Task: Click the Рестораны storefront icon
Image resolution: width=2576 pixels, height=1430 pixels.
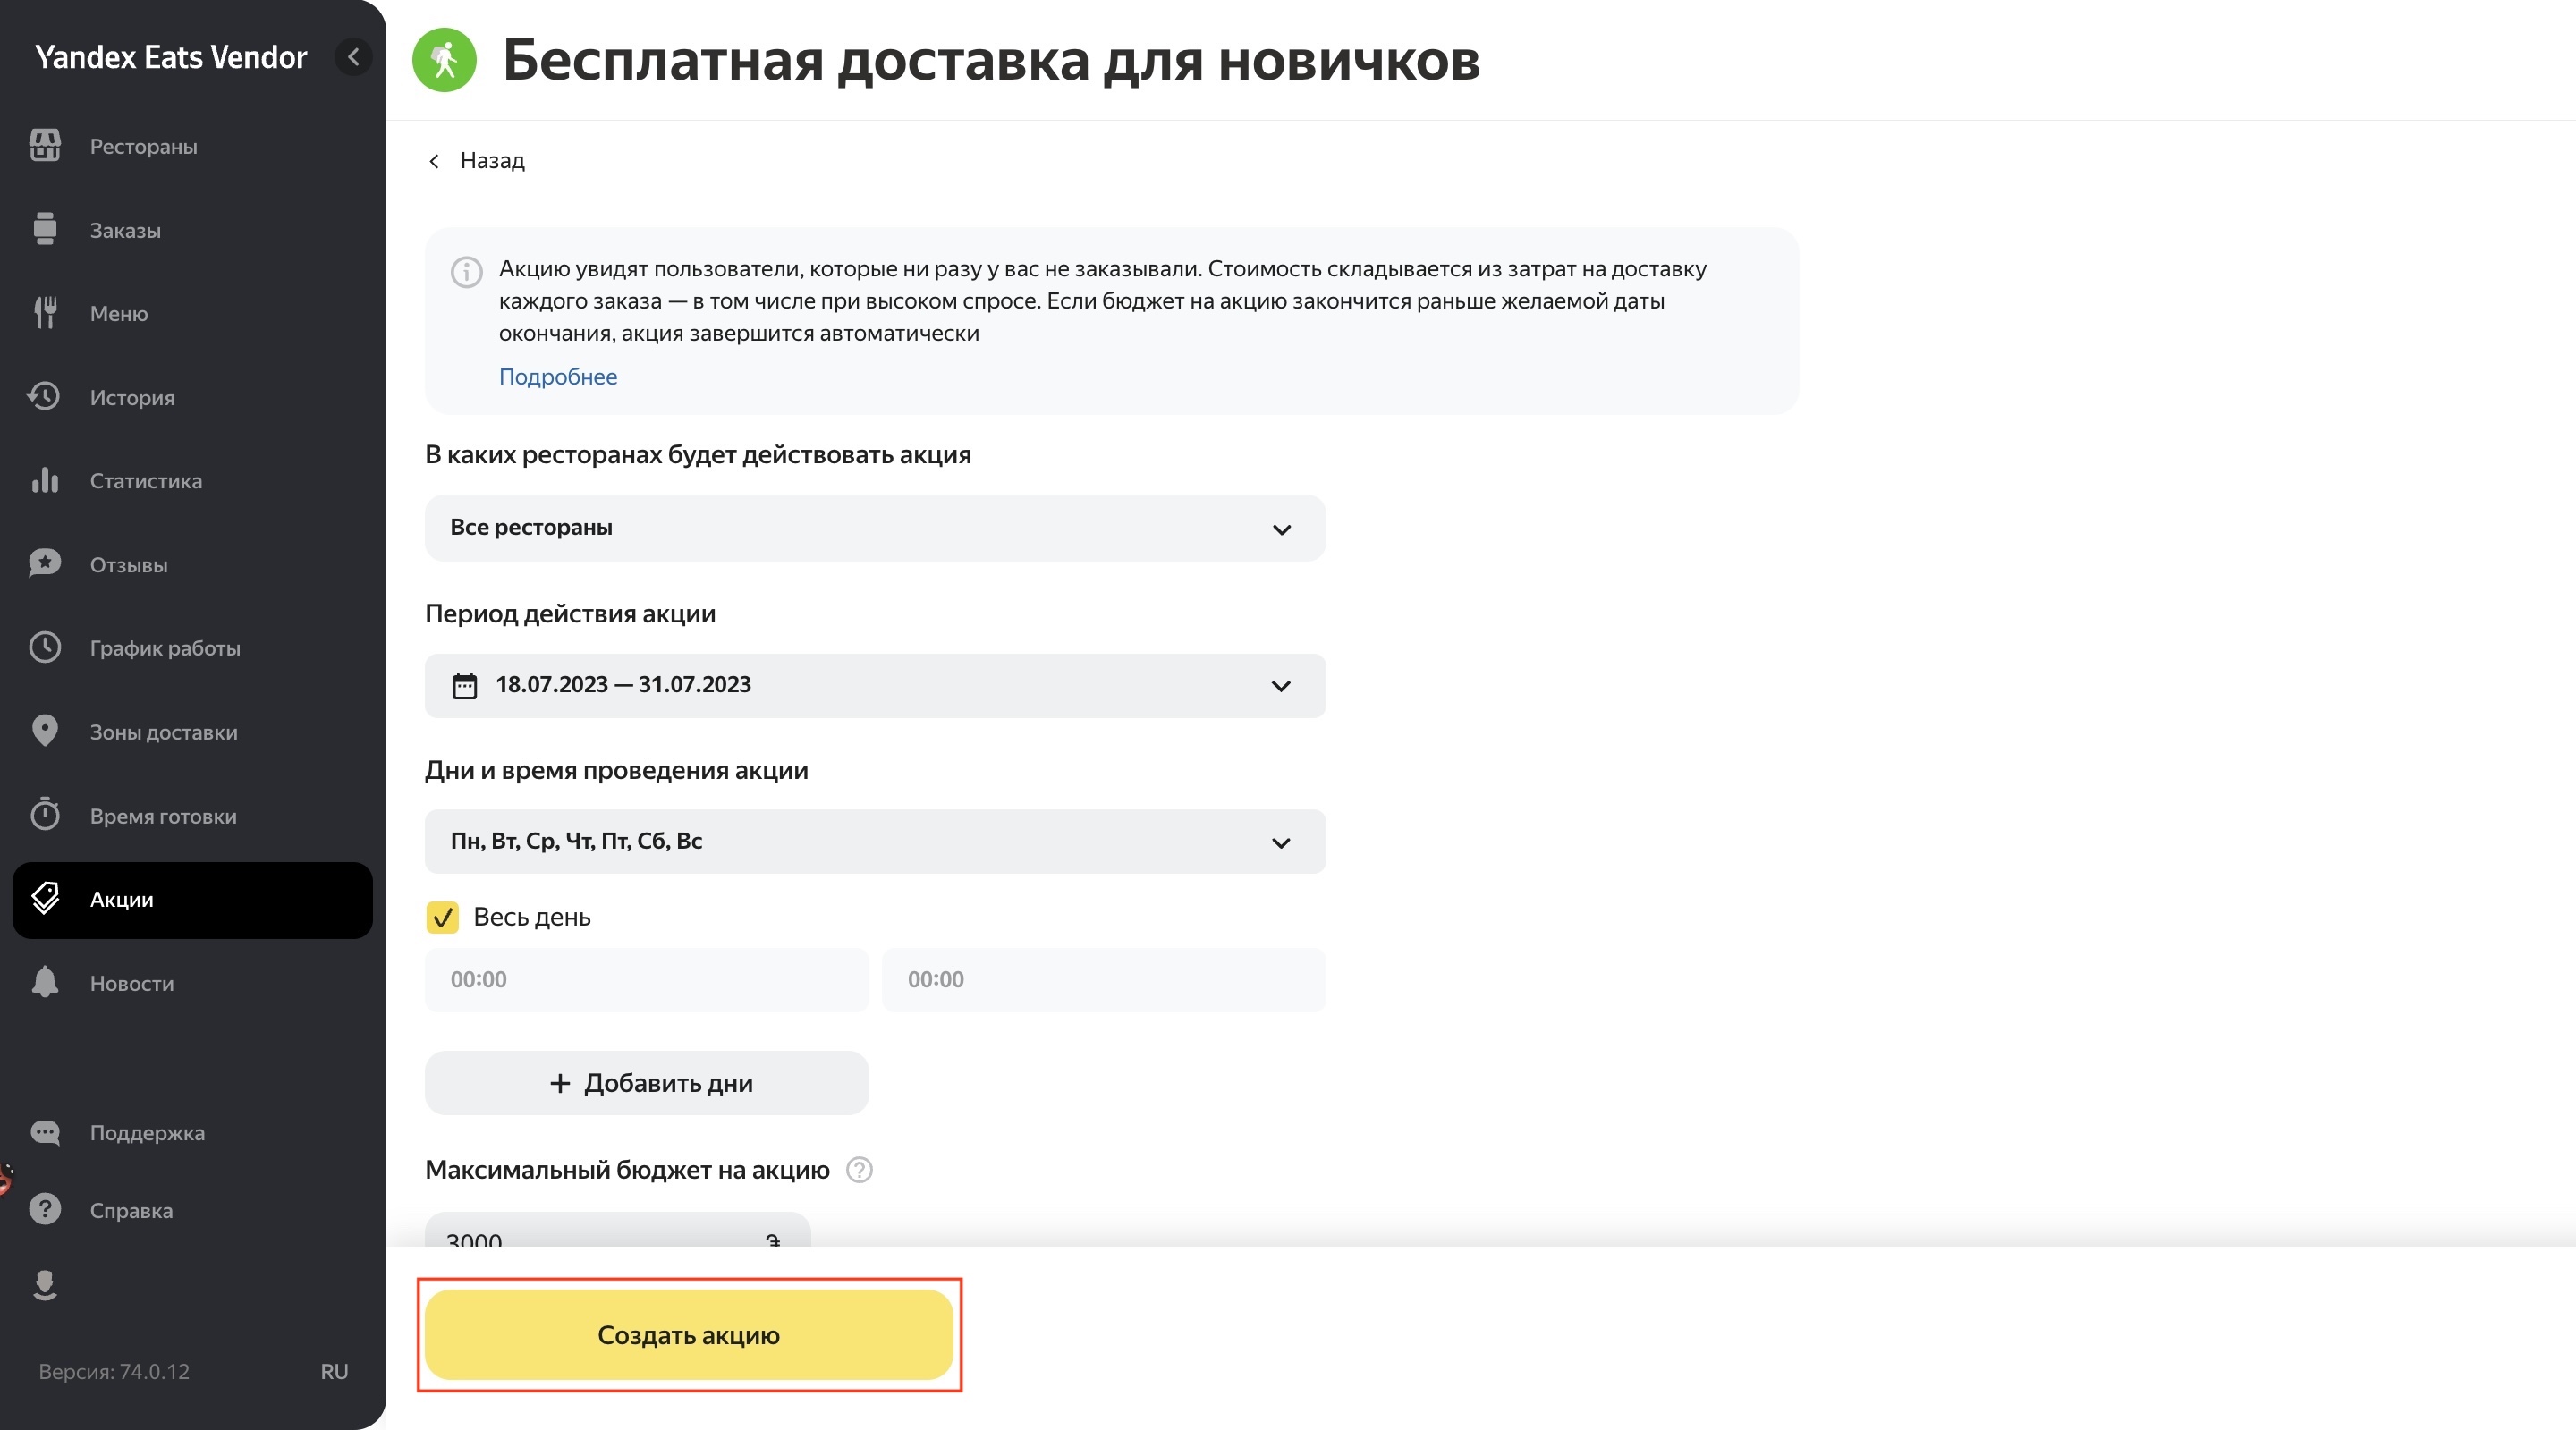Action: [45, 146]
